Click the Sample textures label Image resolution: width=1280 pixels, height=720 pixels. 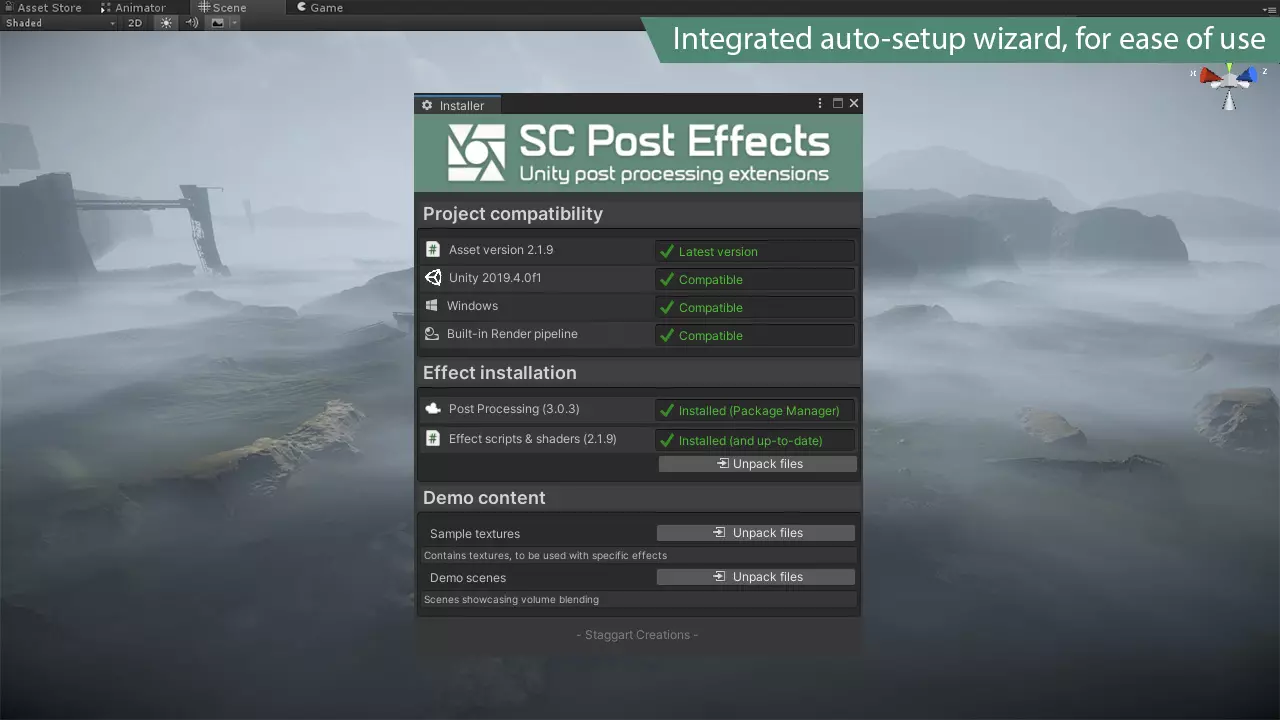click(475, 534)
